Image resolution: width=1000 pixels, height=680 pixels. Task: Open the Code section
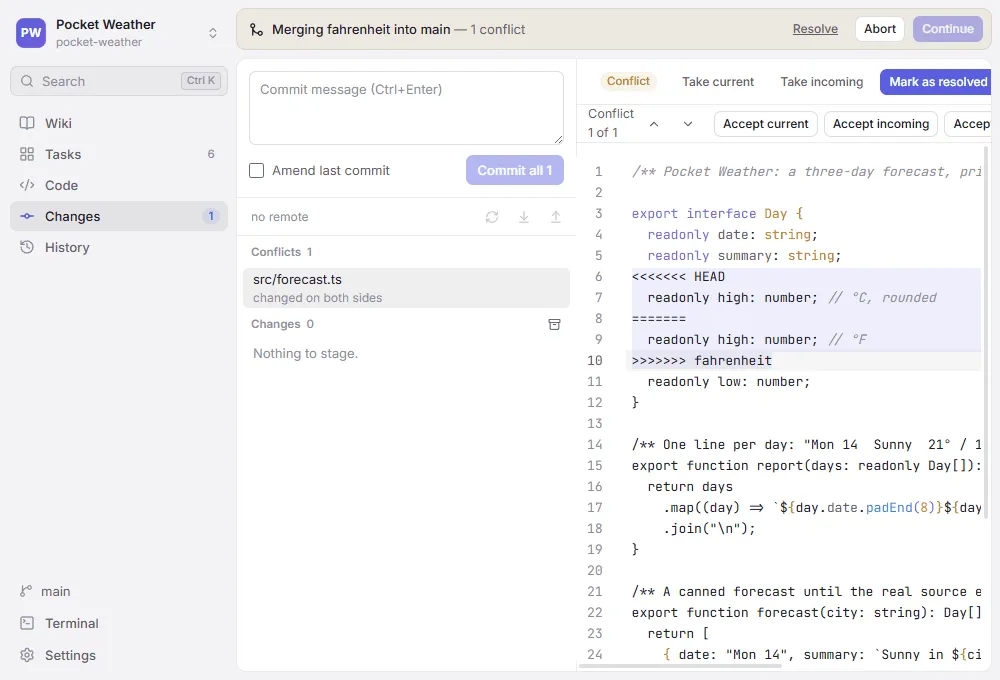point(119,186)
